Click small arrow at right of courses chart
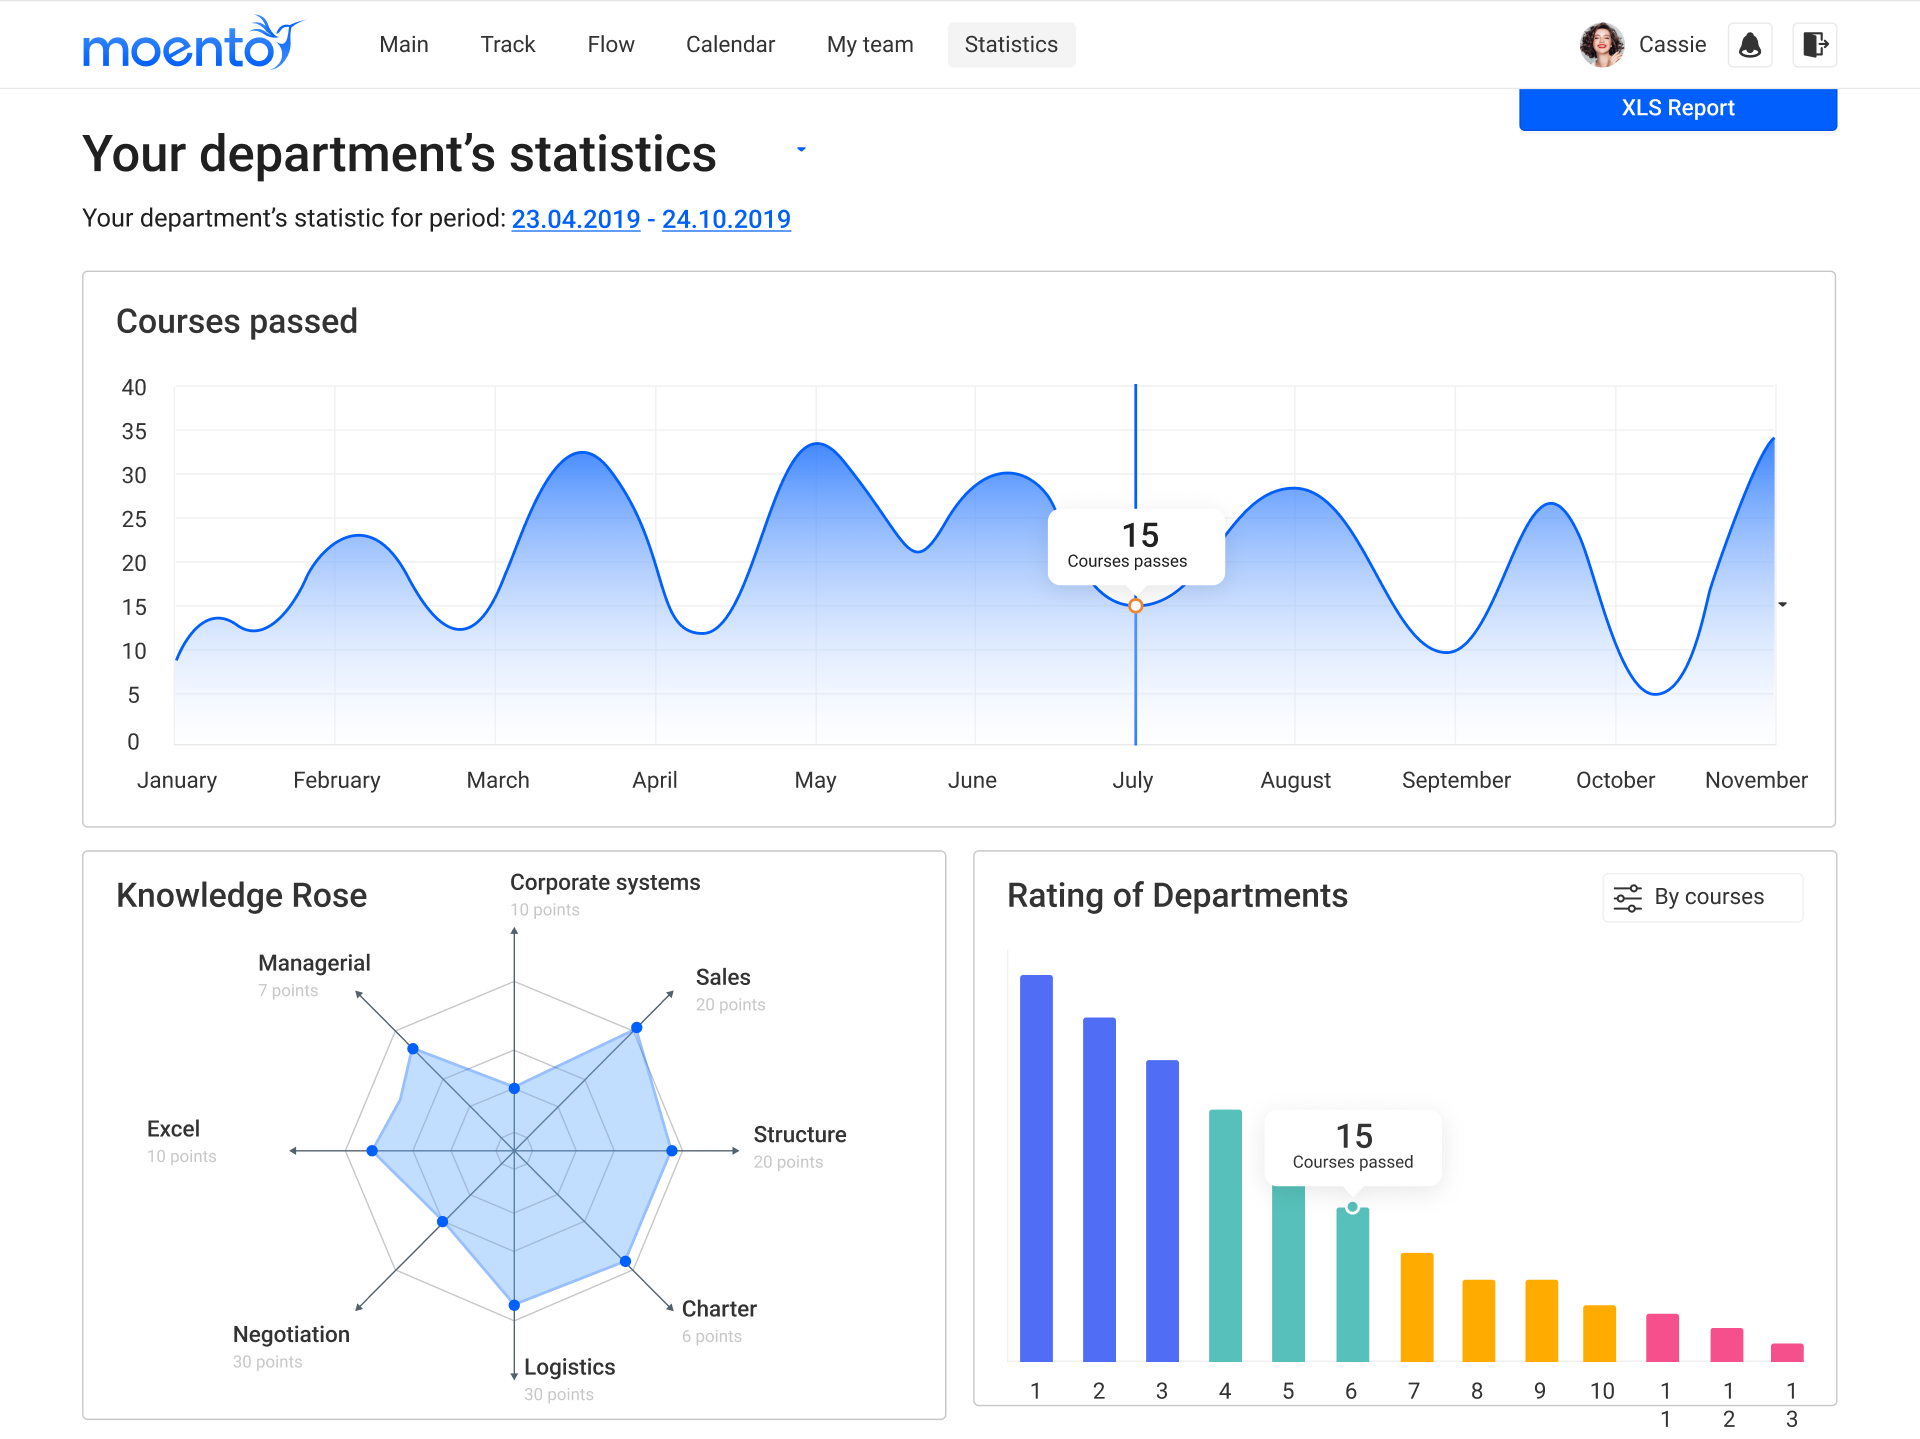This screenshot has height=1439, width=1920. [x=1782, y=605]
